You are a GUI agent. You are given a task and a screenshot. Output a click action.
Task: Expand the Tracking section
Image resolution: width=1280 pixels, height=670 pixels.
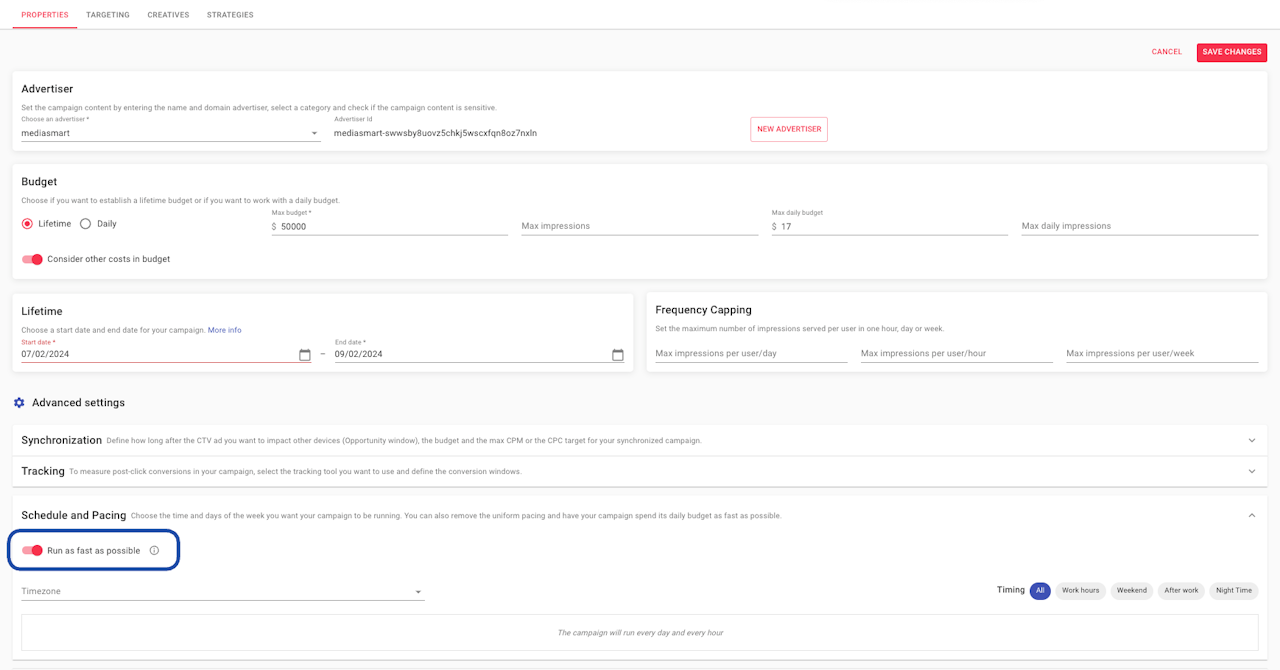pos(1251,471)
